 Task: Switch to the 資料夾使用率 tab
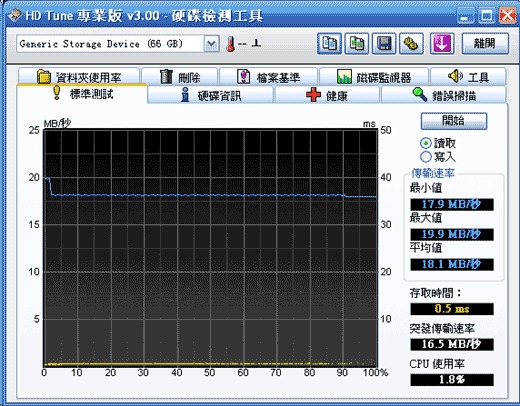[x=79, y=76]
